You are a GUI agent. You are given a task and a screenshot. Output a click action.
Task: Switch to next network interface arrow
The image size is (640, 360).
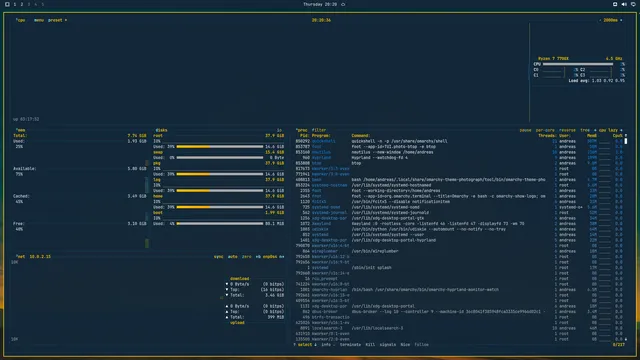pos(281,257)
